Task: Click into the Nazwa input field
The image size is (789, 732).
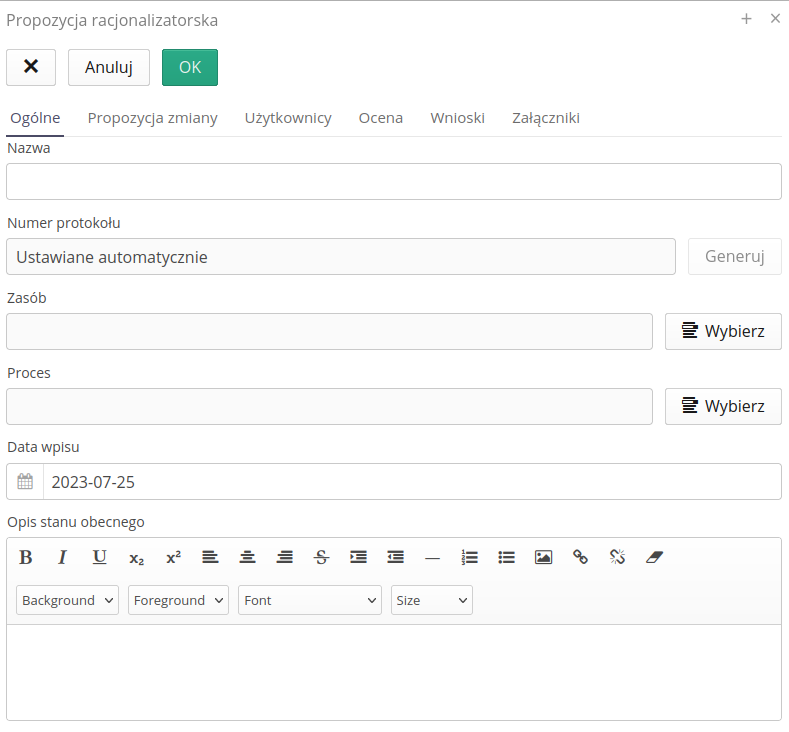Action: 394,182
